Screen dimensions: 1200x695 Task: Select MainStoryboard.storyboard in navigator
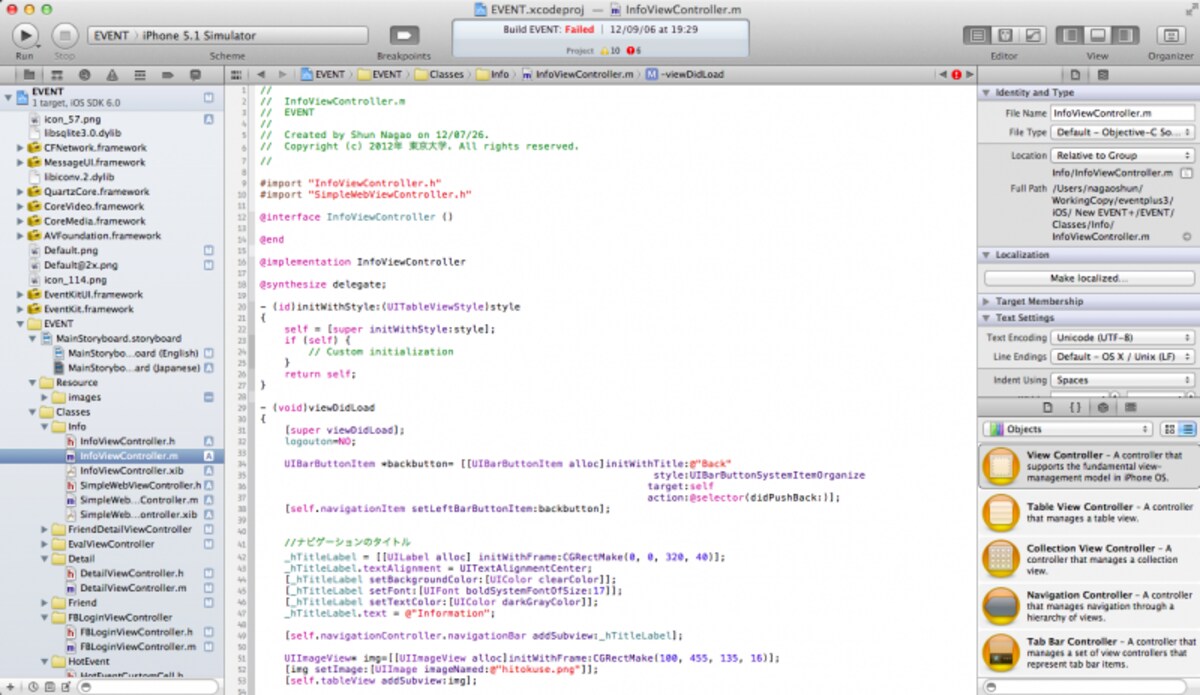118,338
